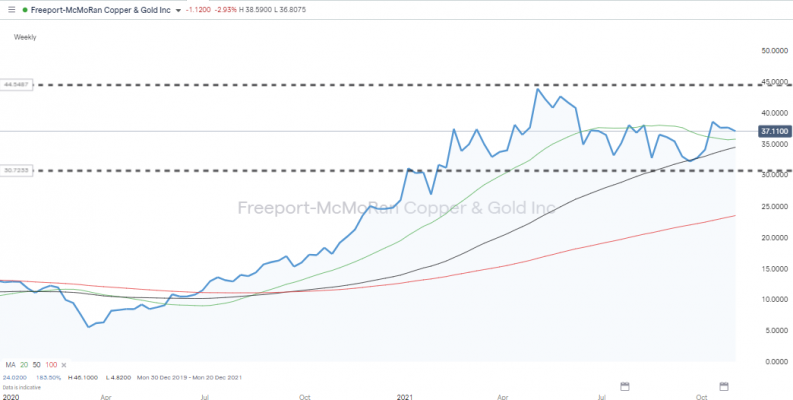Expand the Freeport-McMoRan instrument dropdown arrow

pyautogui.click(x=177, y=10)
